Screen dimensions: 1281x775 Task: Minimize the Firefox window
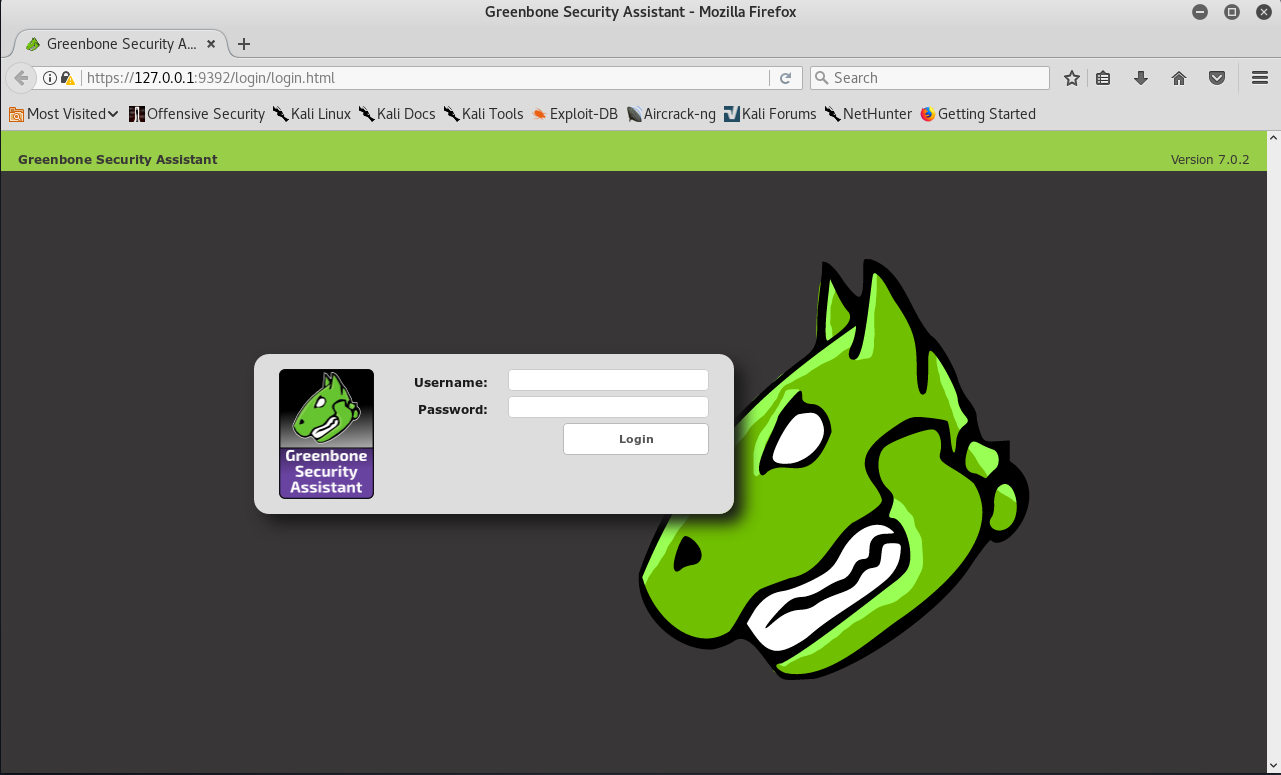click(x=1199, y=12)
